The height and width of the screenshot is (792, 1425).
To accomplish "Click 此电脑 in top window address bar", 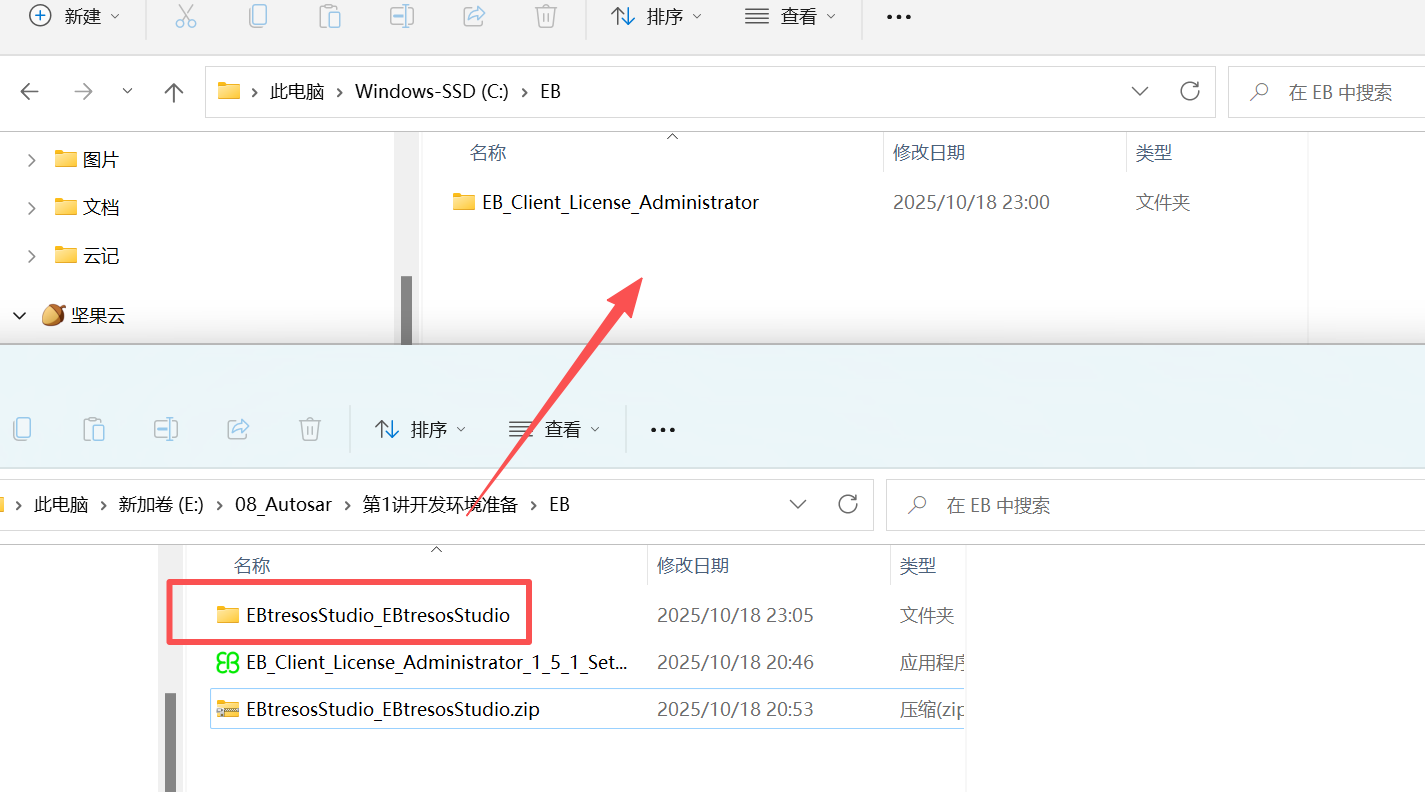I will (297, 92).
